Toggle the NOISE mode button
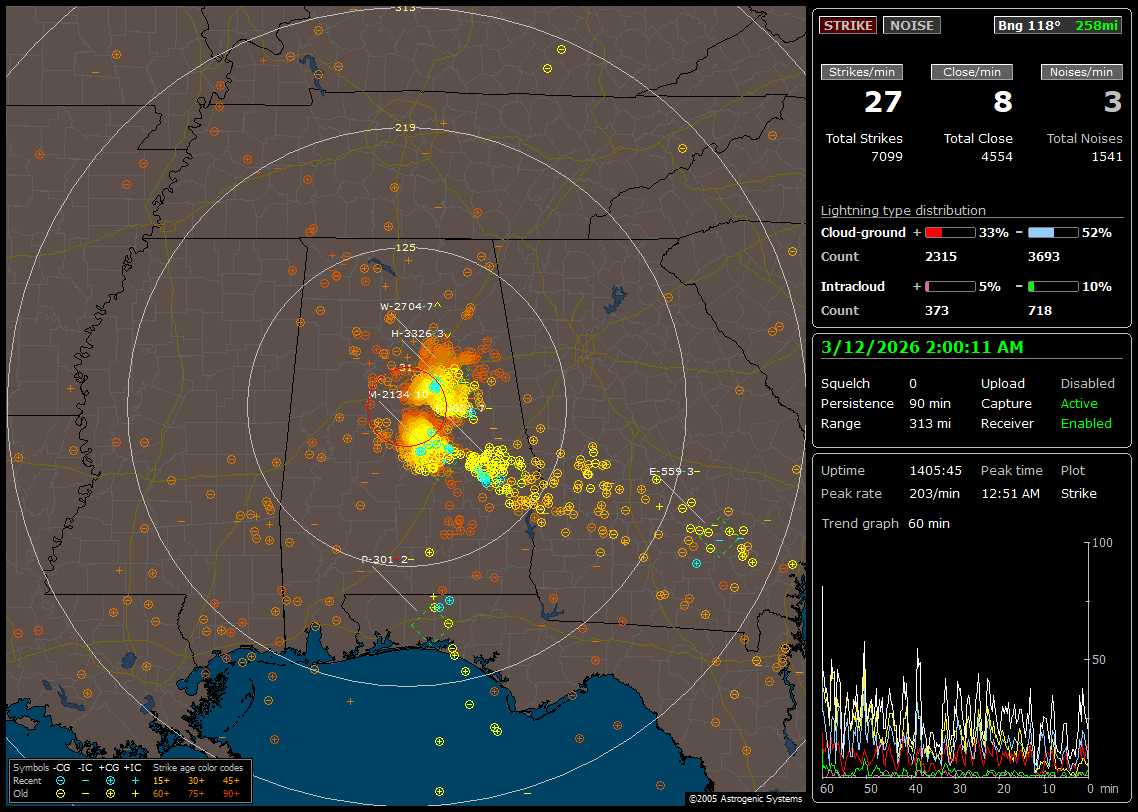1138x812 pixels. 911,25
